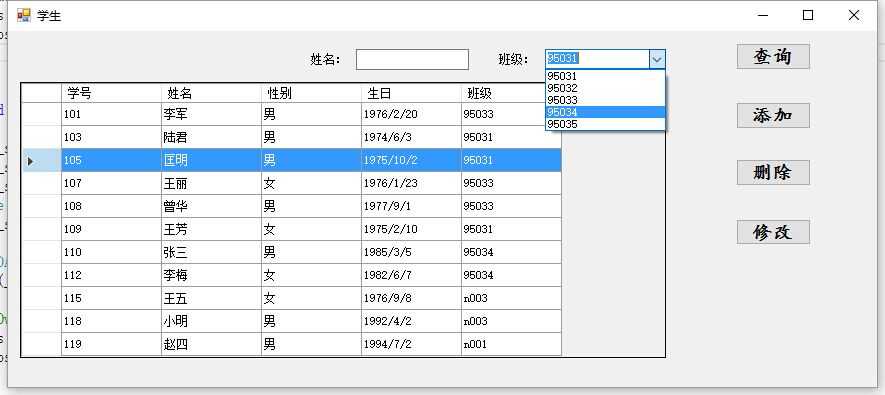Click the 学生 window app icon
This screenshot has width=885, height=395.
(x=24, y=15)
